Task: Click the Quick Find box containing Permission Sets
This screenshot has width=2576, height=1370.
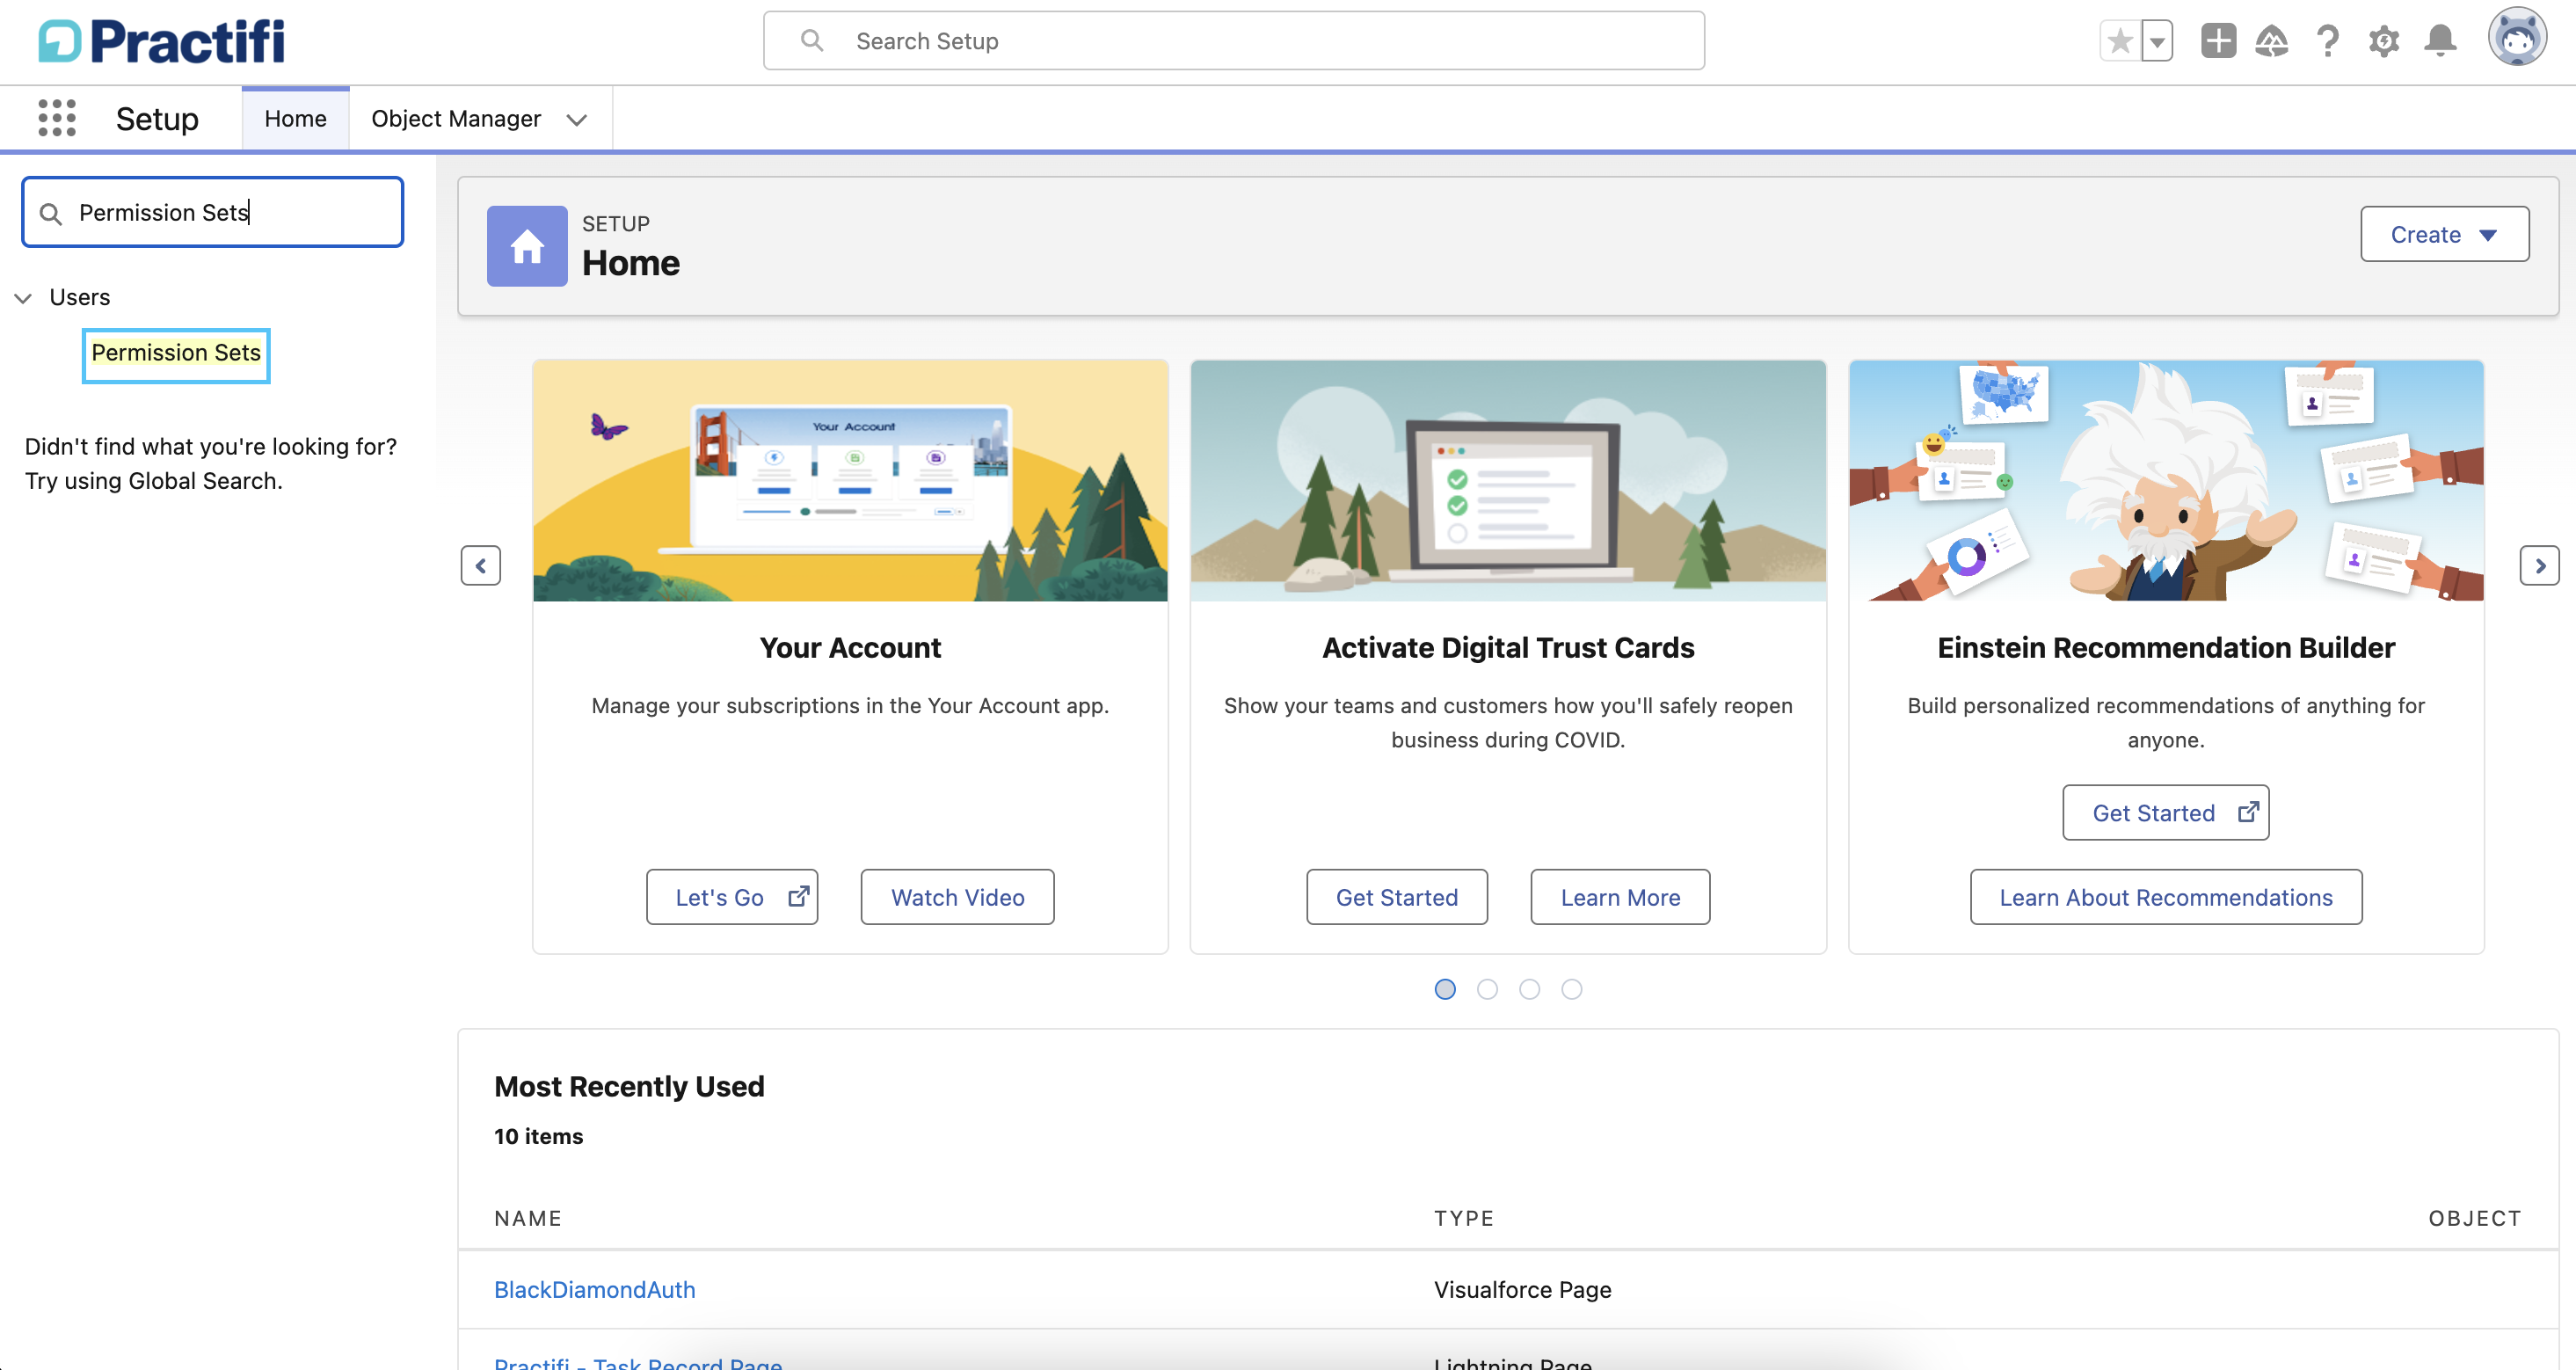Action: click(213, 212)
